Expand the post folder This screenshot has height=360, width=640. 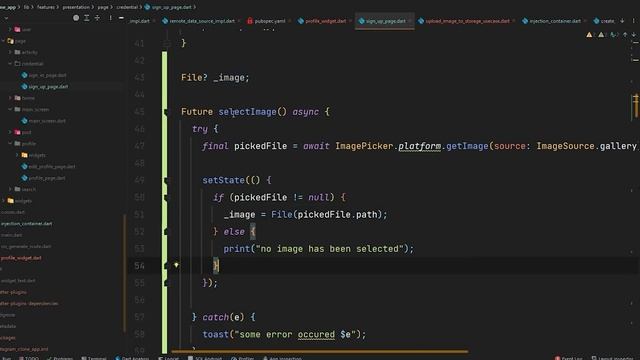(x=10, y=132)
